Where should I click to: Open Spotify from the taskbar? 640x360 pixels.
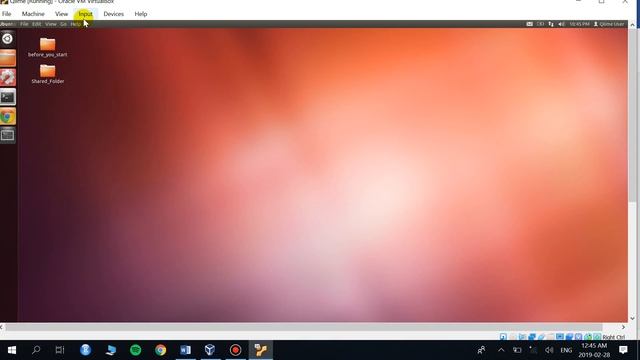[x=136, y=350]
